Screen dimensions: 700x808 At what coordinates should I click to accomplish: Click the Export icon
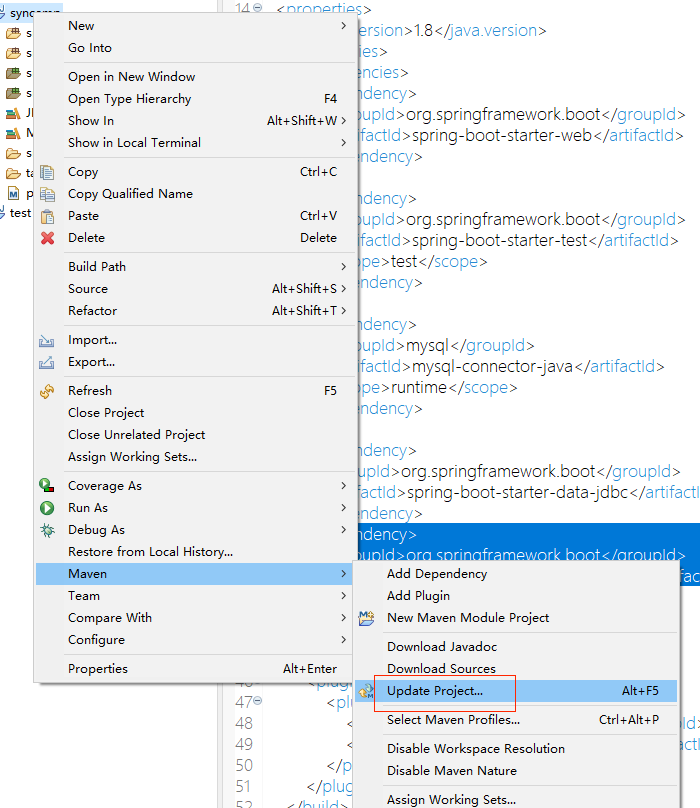pyautogui.click(x=46, y=362)
